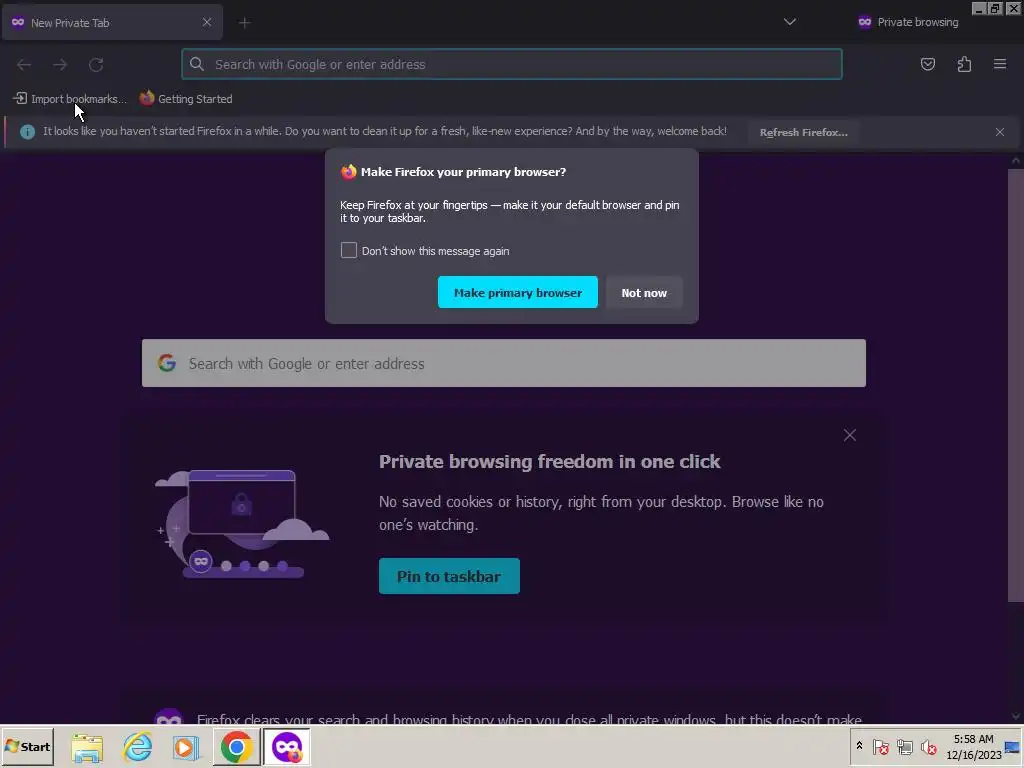
Task: Open a new tab with plus icon
Action: pos(244,23)
